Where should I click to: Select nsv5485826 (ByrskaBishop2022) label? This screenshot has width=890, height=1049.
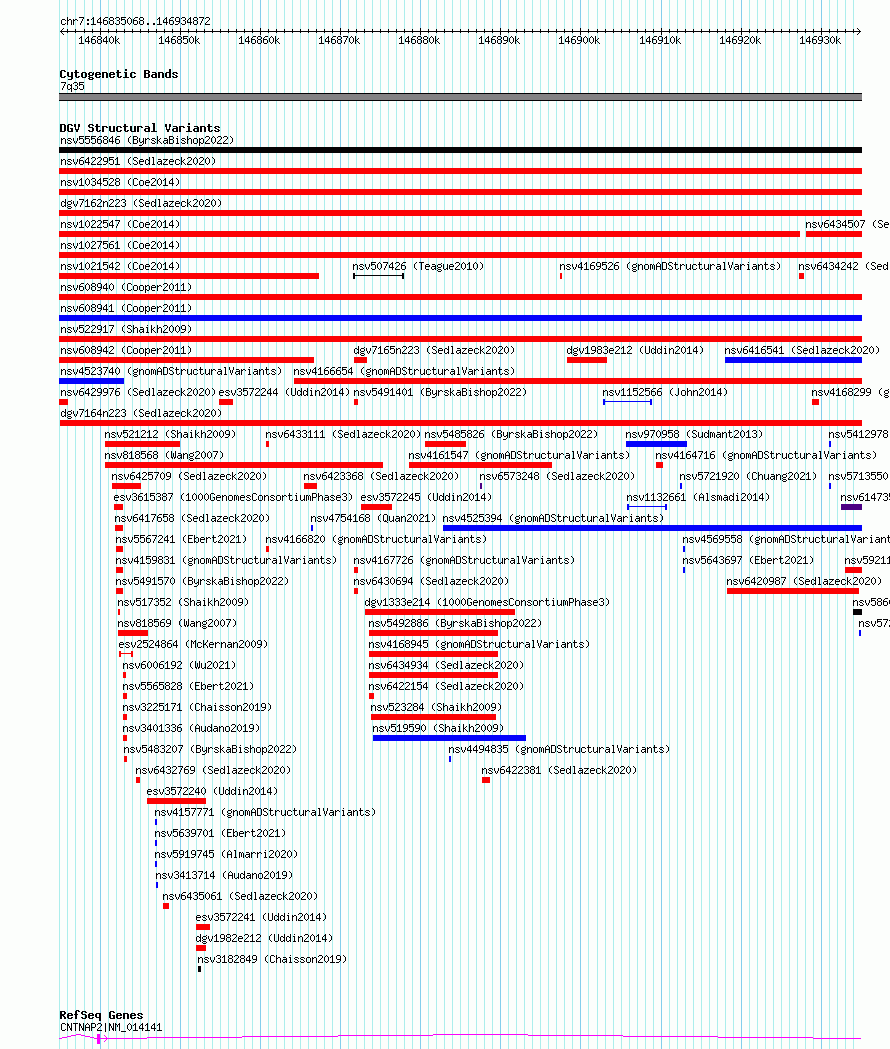[511, 434]
